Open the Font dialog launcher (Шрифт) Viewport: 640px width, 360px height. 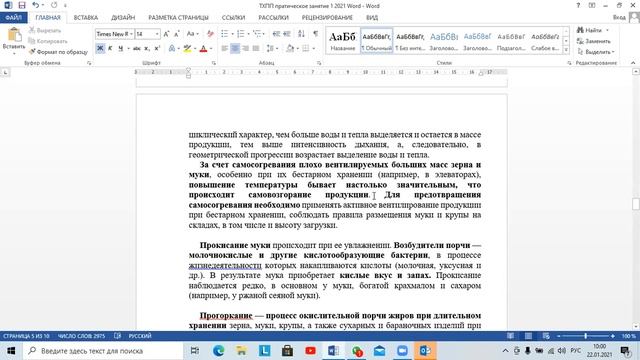click(213, 63)
